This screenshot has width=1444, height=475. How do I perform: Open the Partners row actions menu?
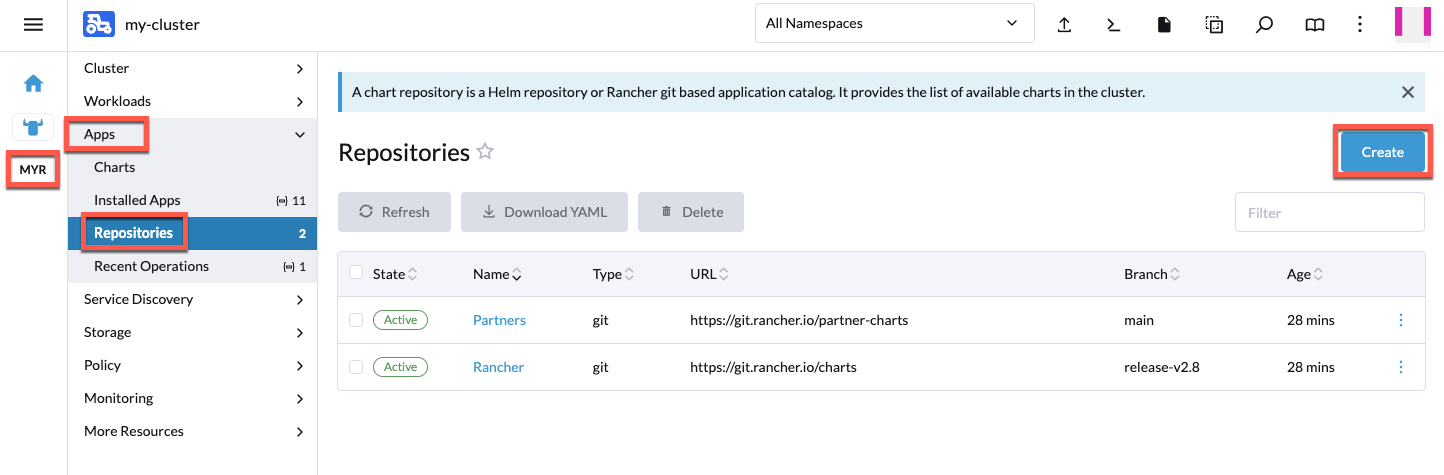(1400, 320)
